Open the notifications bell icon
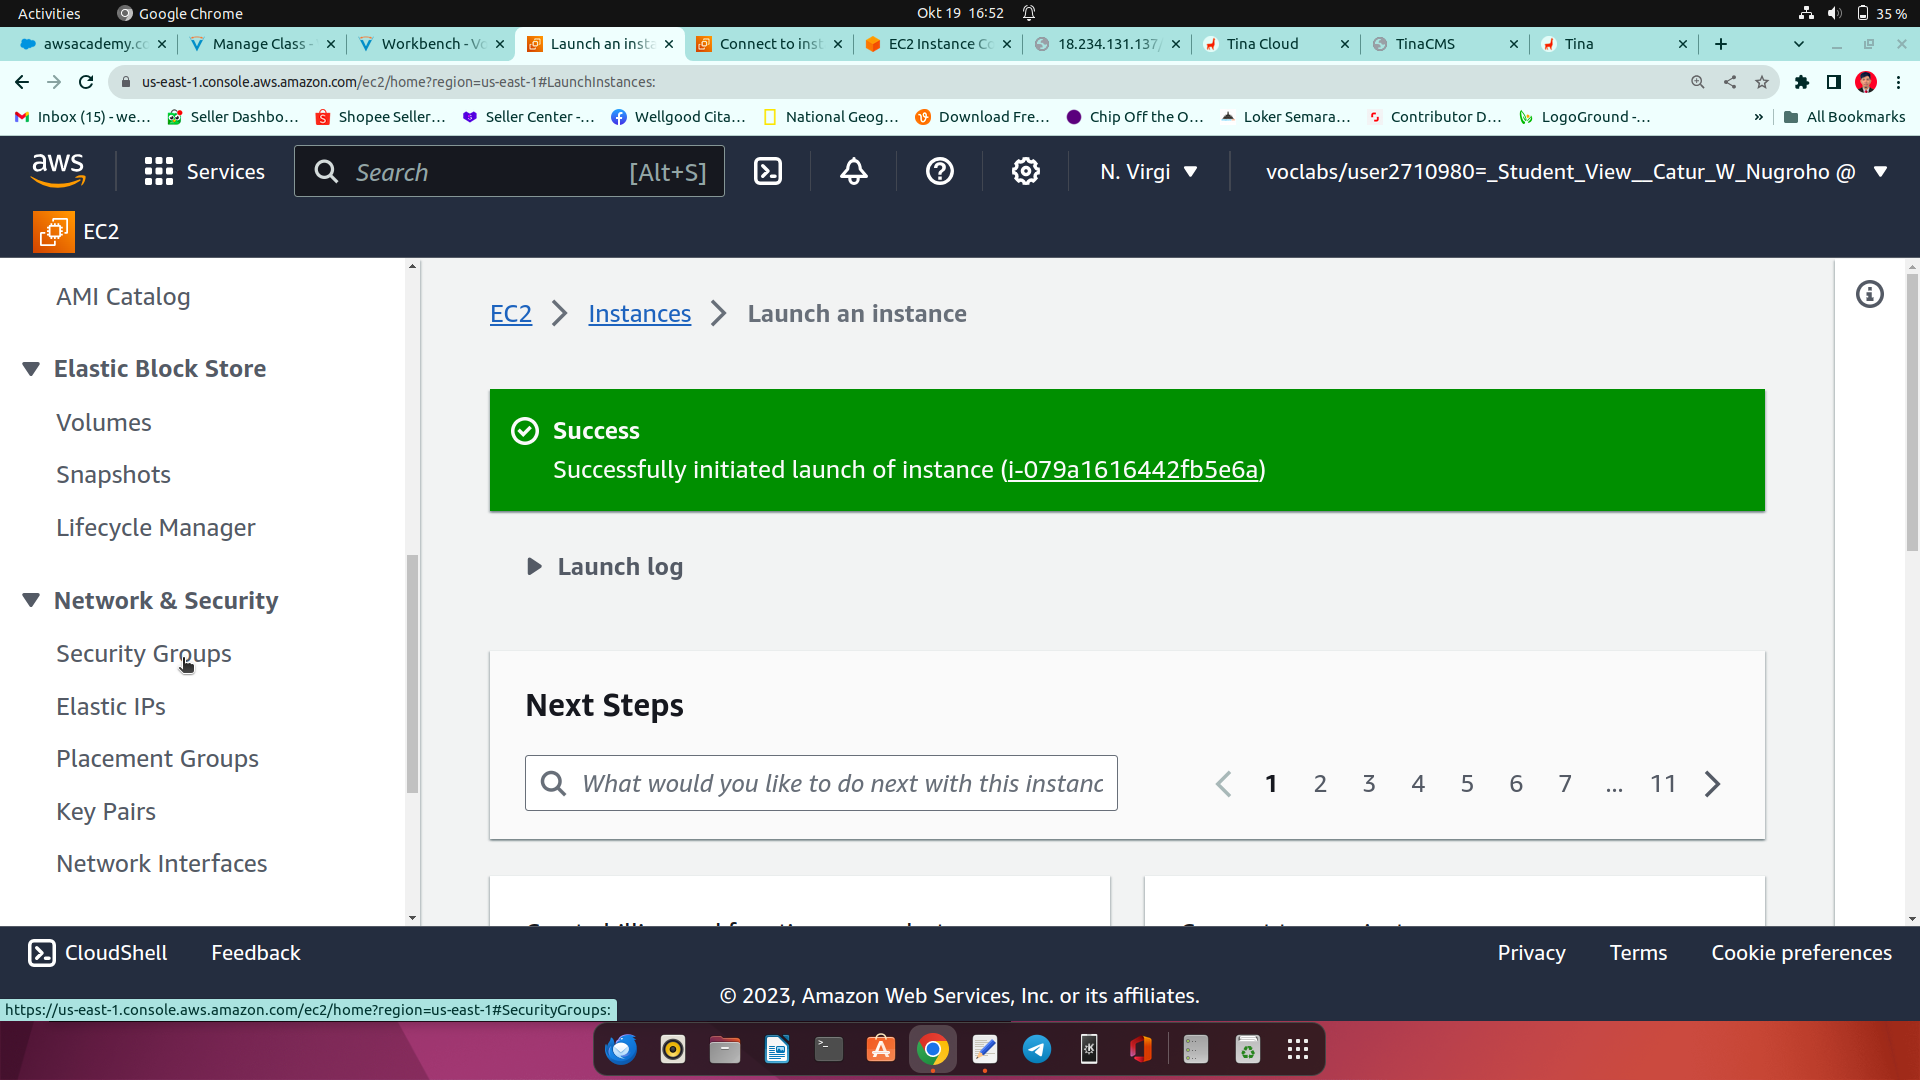 tap(853, 171)
